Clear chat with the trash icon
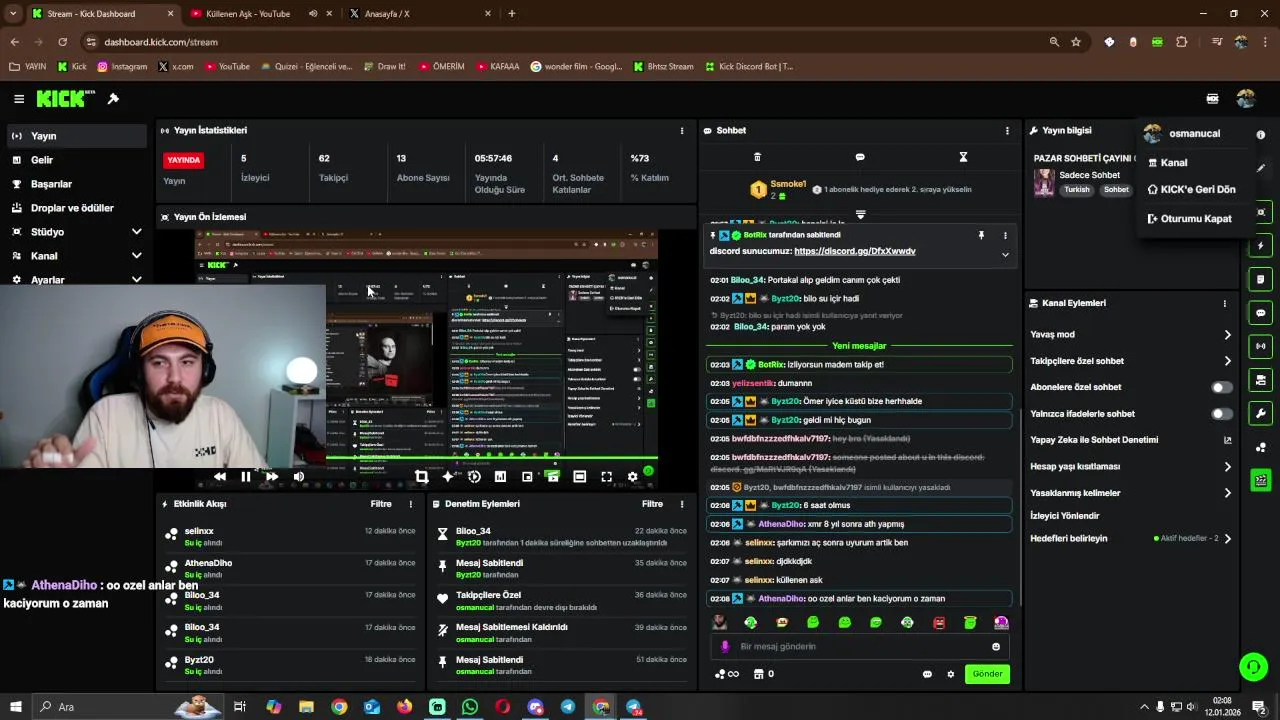 (x=757, y=157)
